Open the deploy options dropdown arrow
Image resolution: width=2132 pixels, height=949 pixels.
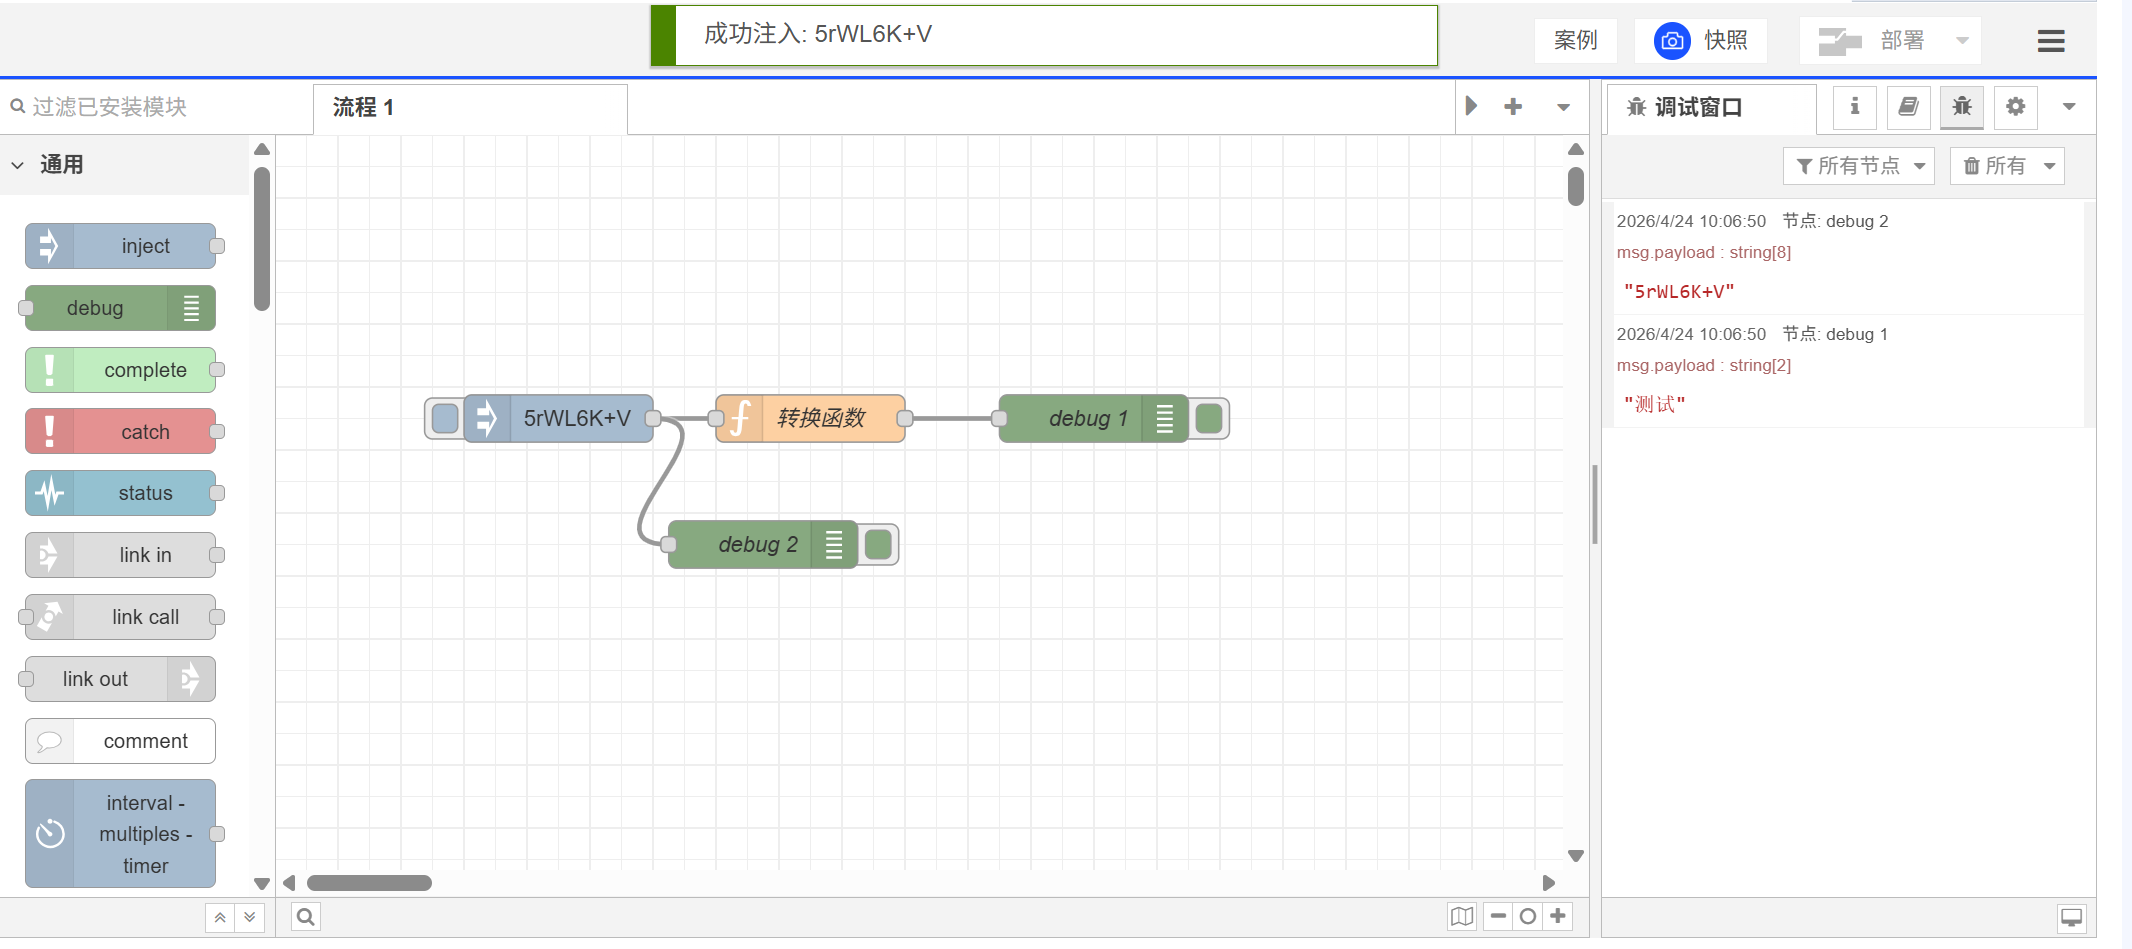[x=1962, y=40]
